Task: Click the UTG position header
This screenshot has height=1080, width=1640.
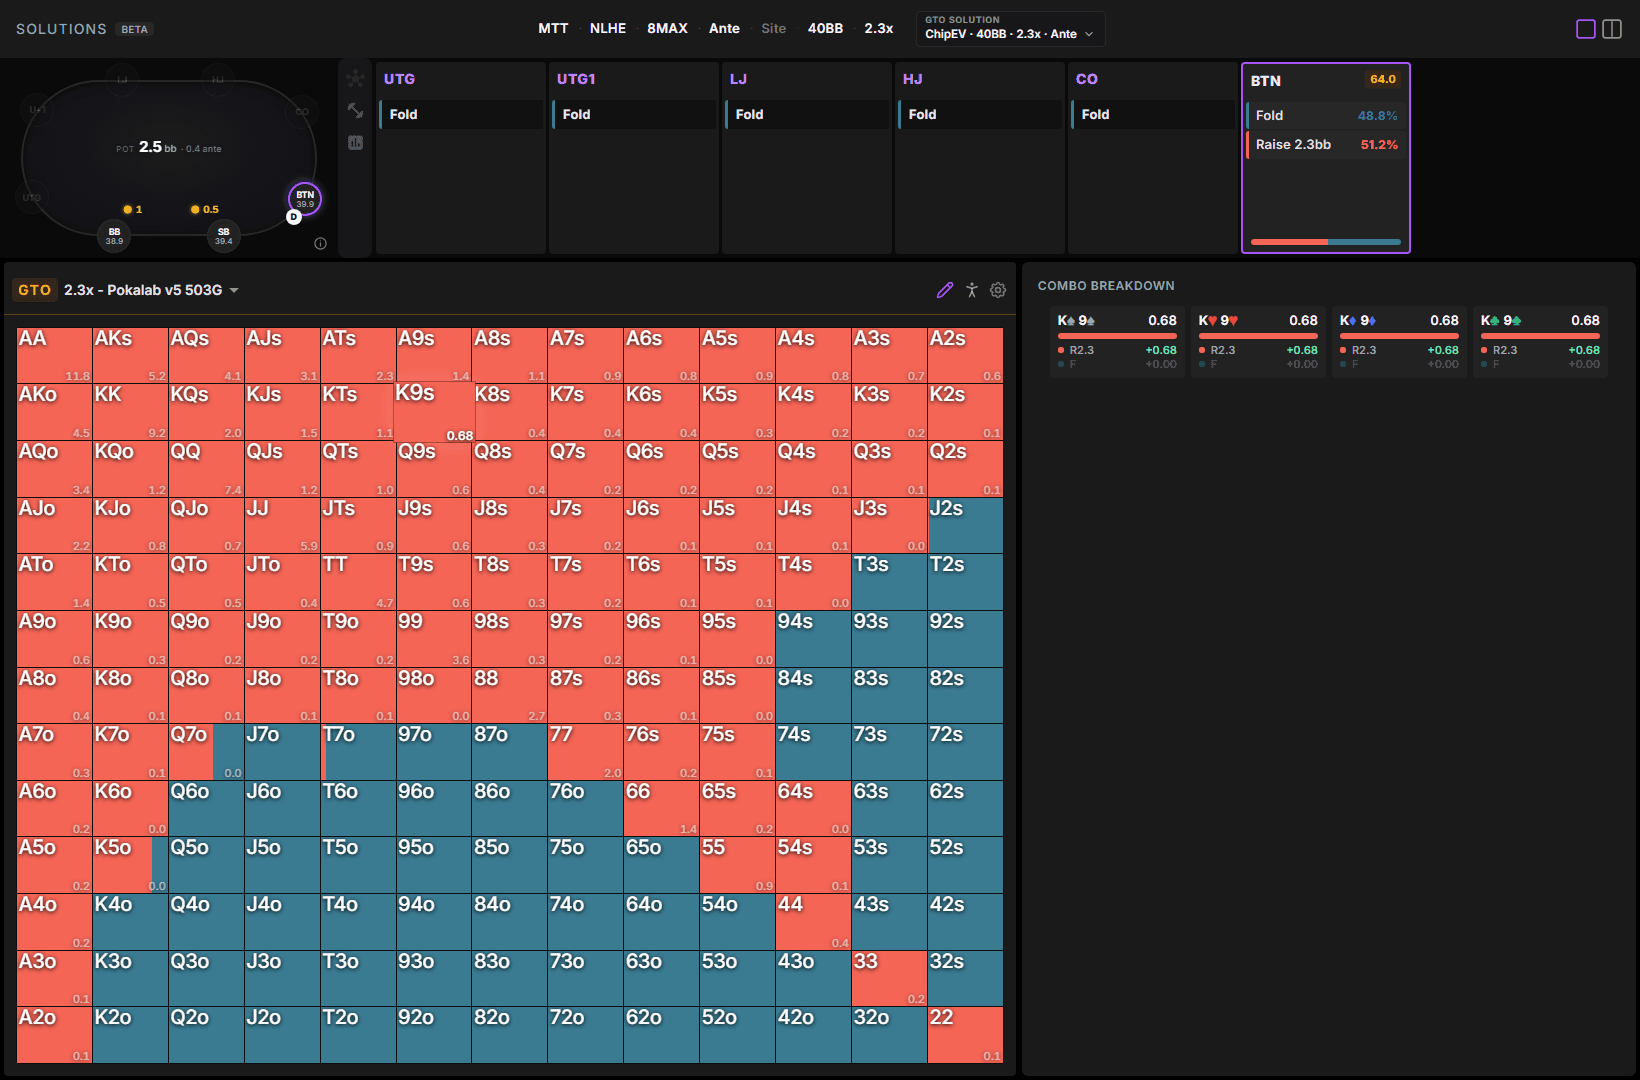Action: click(x=400, y=79)
